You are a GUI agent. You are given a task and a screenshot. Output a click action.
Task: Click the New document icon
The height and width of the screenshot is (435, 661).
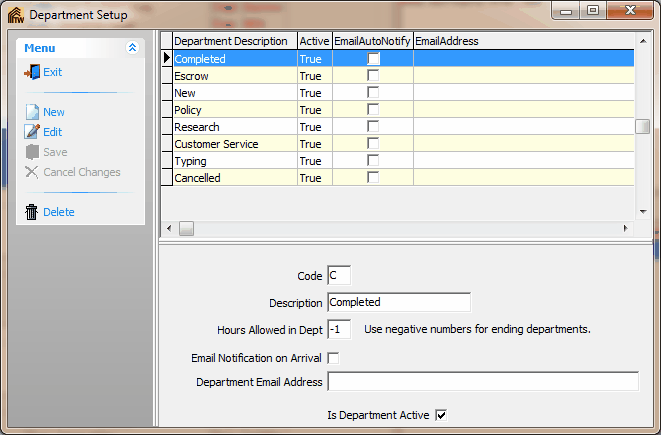pyautogui.click(x=32, y=112)
